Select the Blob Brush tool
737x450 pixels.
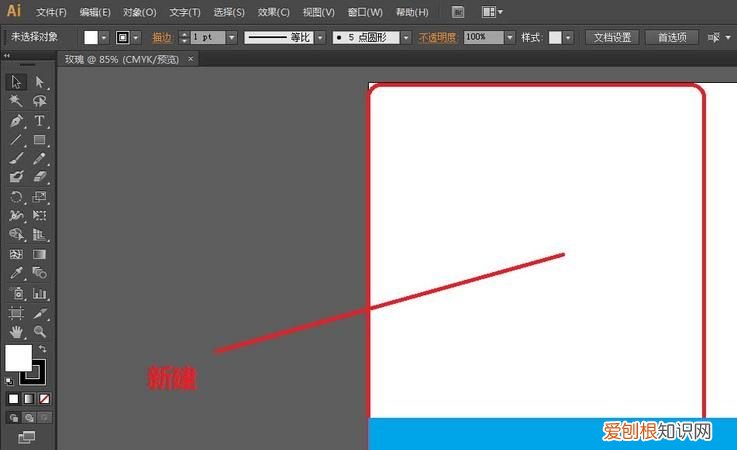click(16, 177)
